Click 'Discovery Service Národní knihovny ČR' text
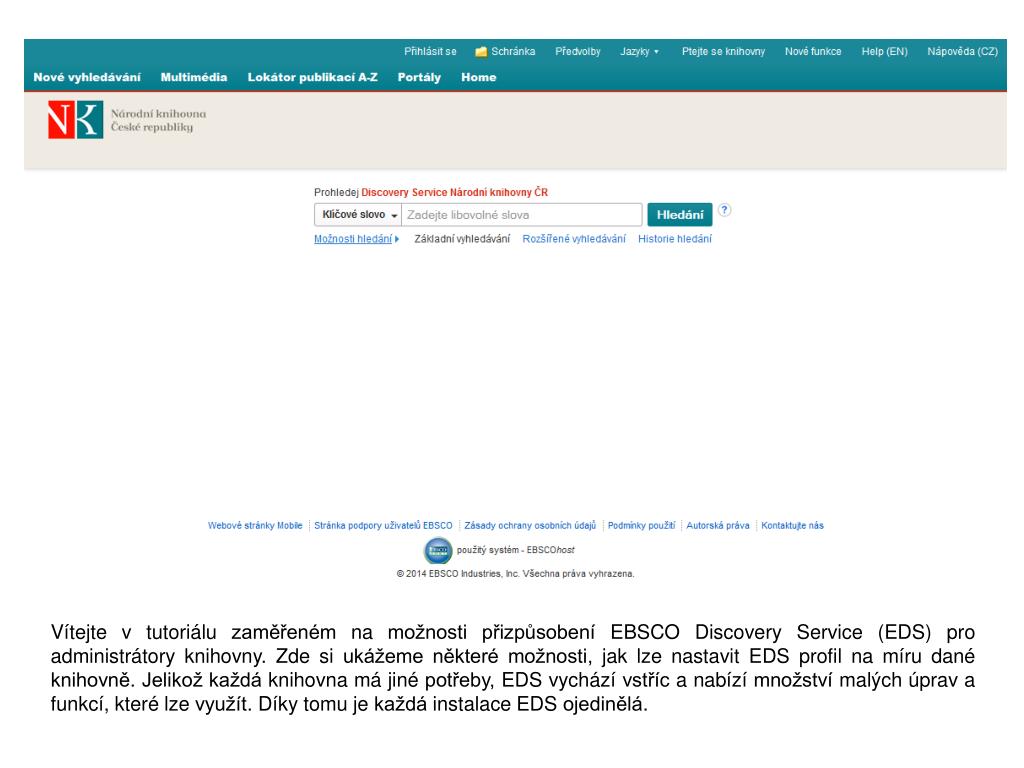Image resolution: width=1024 pixels, height=768 pixels. pos(455,193)
